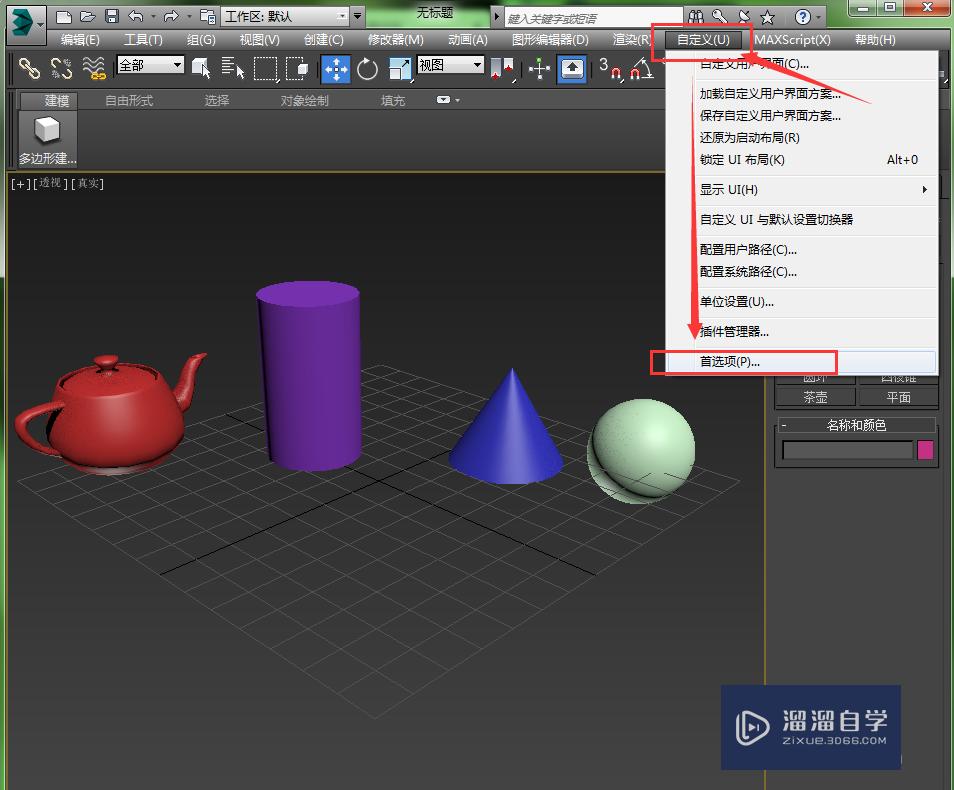954x790 pixels.
Task: Click the Select and Link chain icon
Action: point(29,68)
